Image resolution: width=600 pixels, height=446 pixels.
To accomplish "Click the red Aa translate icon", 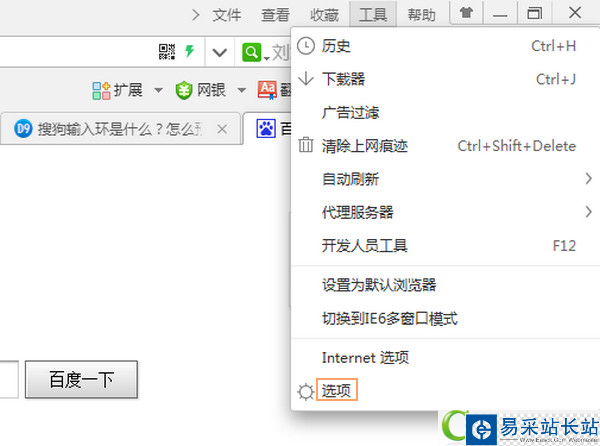I will pos(267,91).
